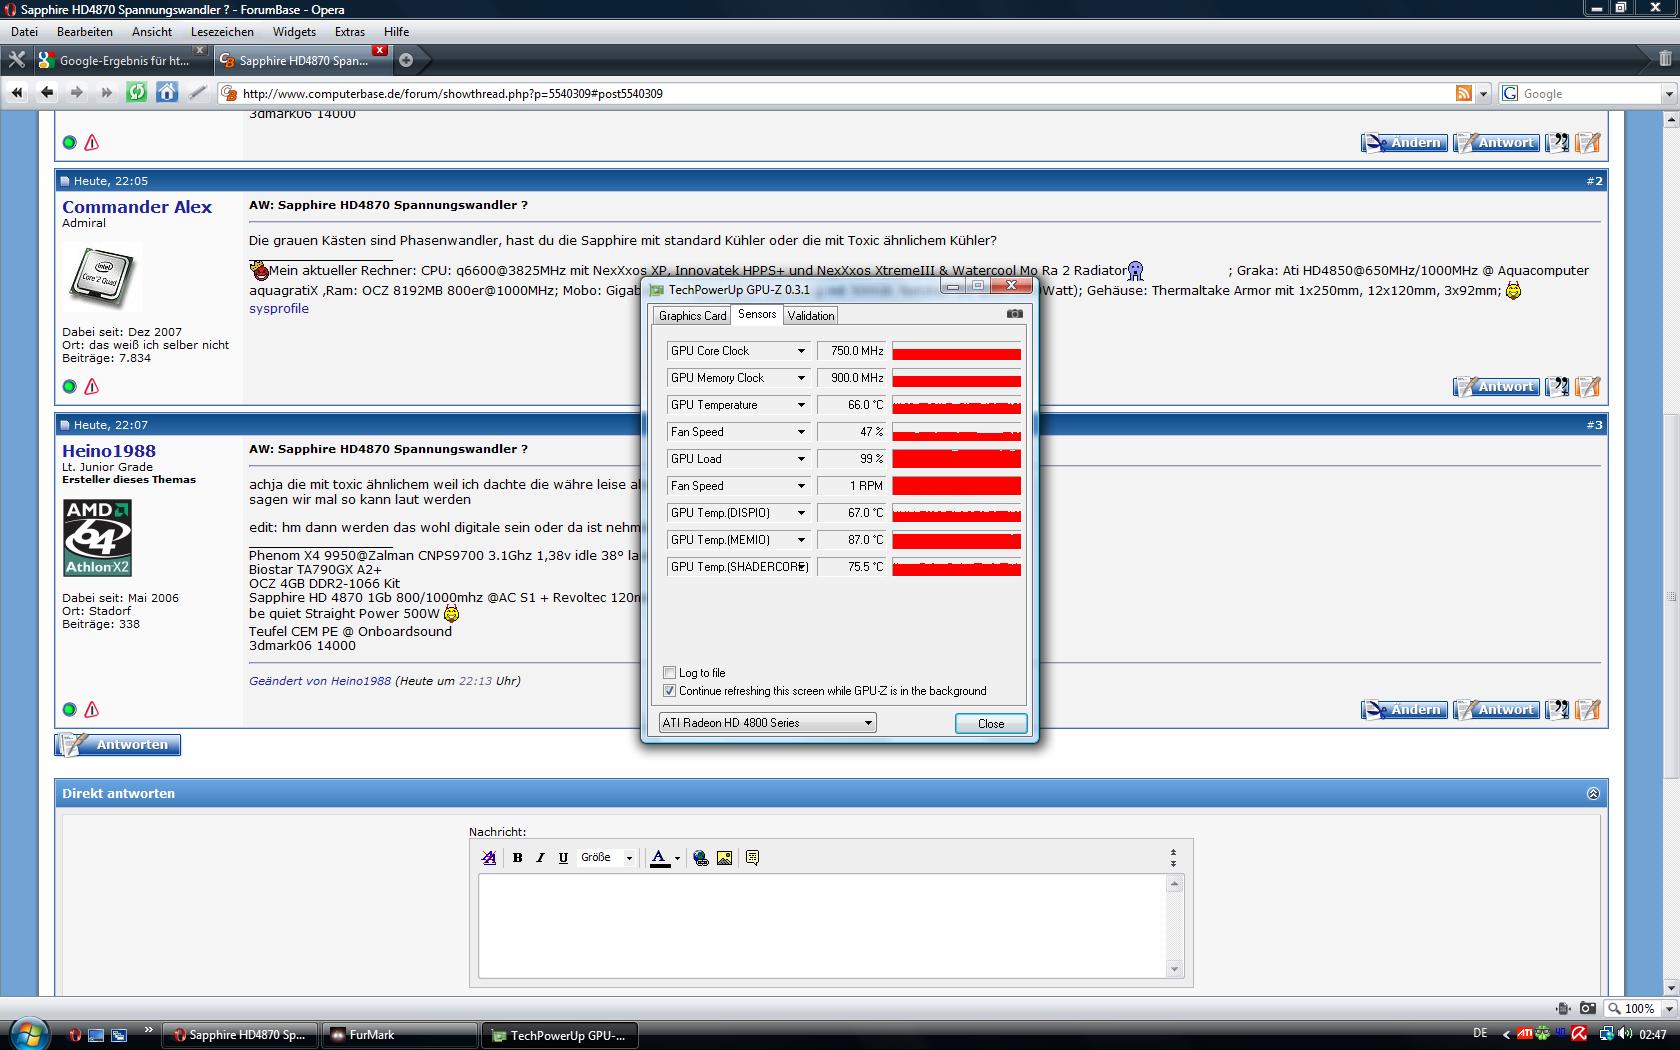The height and width of the screenshot is (1050, 1680).
Task: Toggle italic in the reply editor
Action: [x=540, y=858]
